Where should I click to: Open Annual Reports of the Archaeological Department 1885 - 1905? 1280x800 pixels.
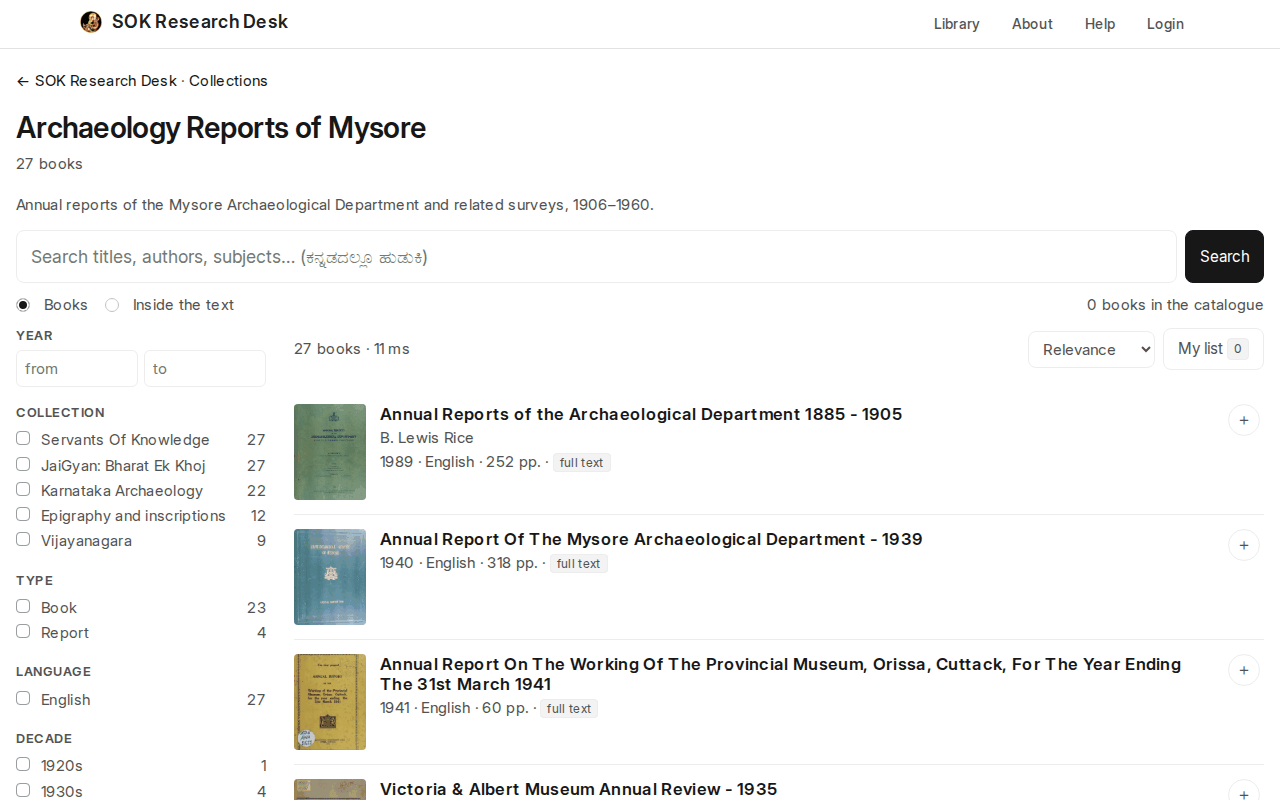[641, 414]
